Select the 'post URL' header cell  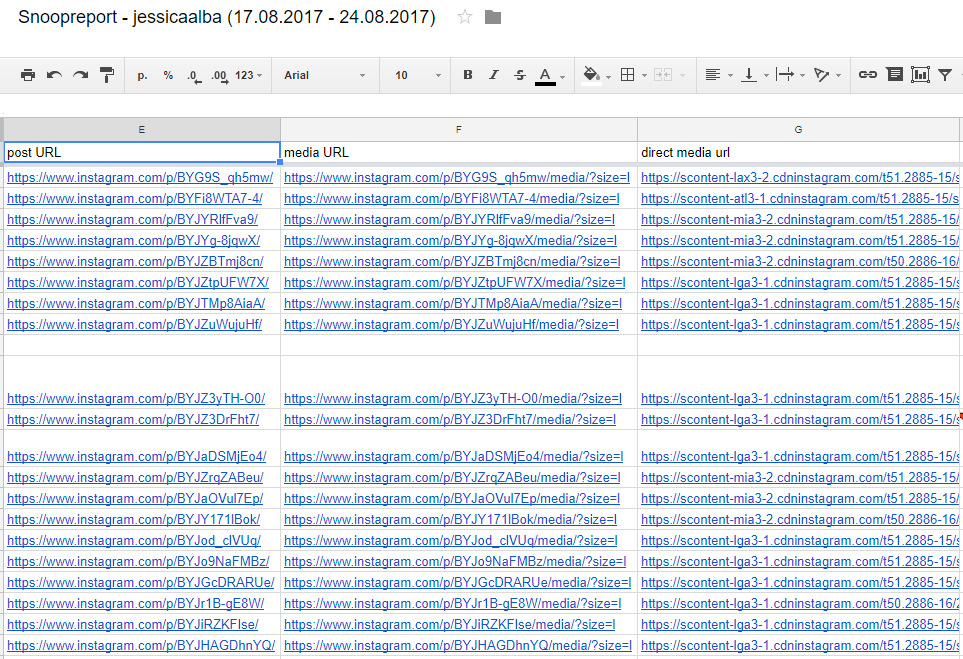pos(142,152)
